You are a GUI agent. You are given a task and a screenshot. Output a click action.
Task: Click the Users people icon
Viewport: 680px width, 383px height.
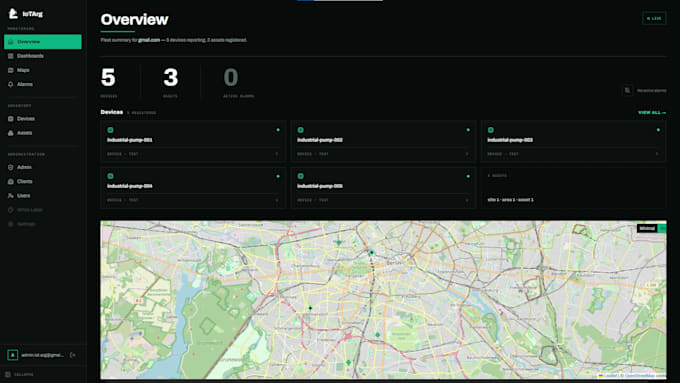(10, 196)
